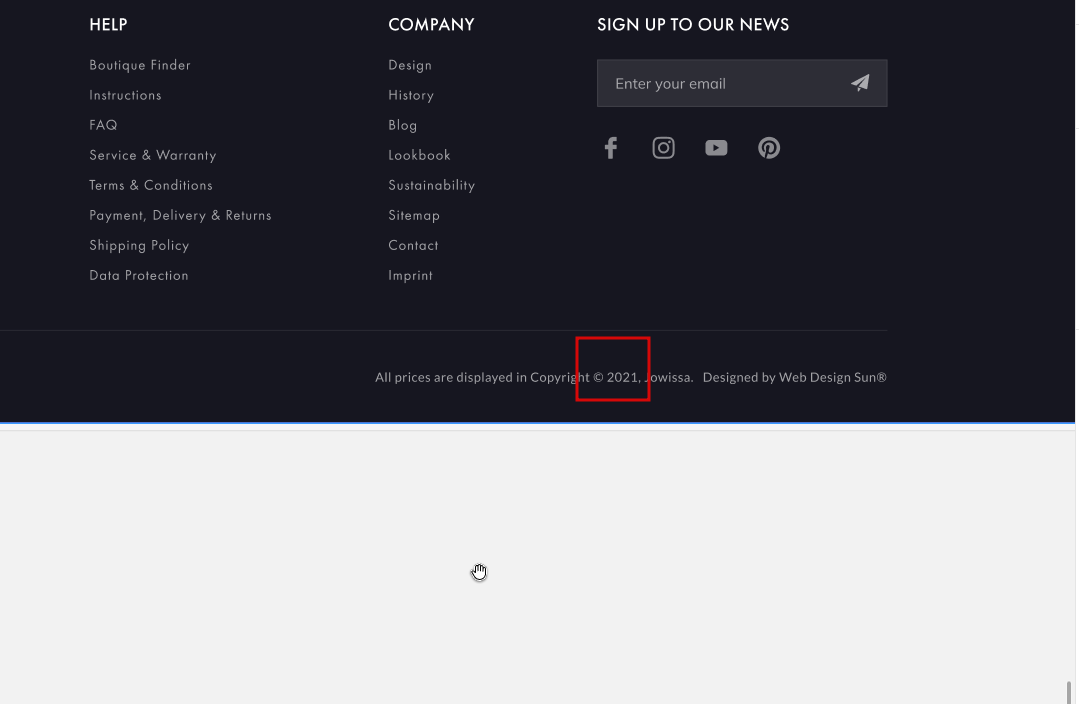
Task: Open the FAQ link
Action: pos(103,125)
